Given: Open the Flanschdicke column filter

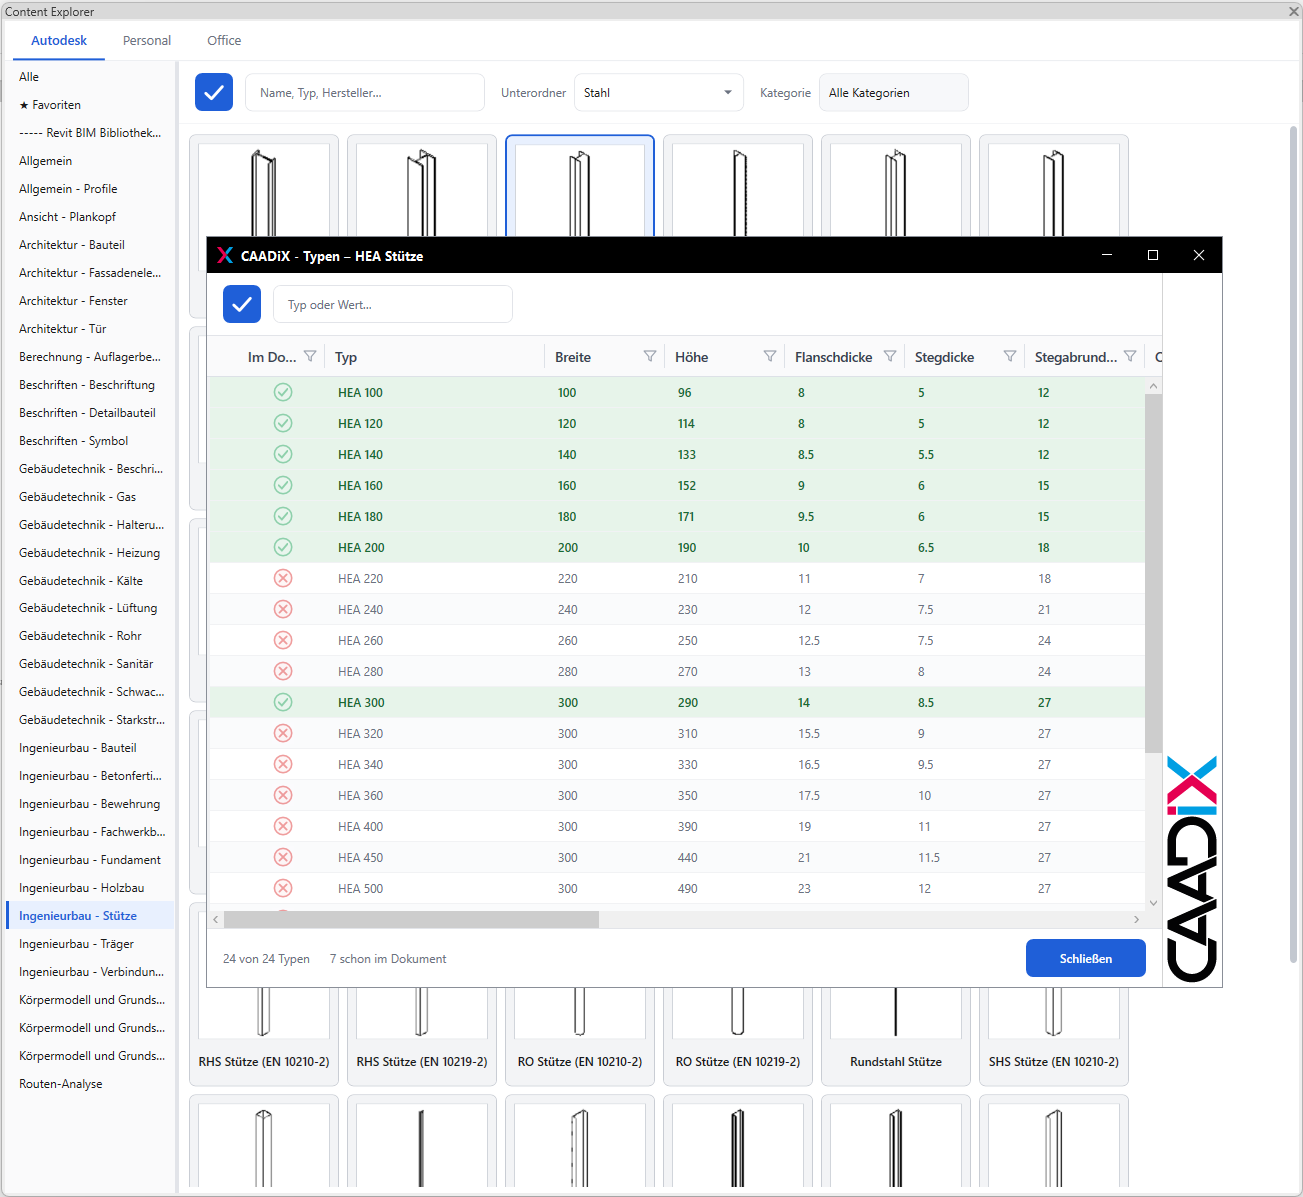Looking at the screenshot, I should [x=890, y=357].
